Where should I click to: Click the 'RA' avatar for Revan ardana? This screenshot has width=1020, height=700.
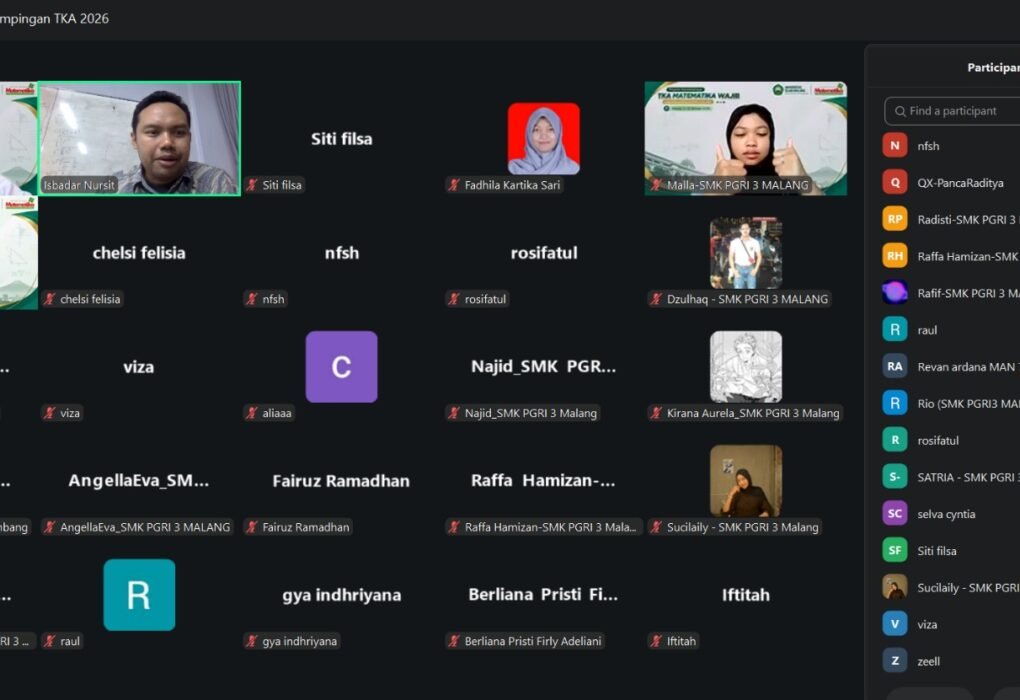click(895, 366)
